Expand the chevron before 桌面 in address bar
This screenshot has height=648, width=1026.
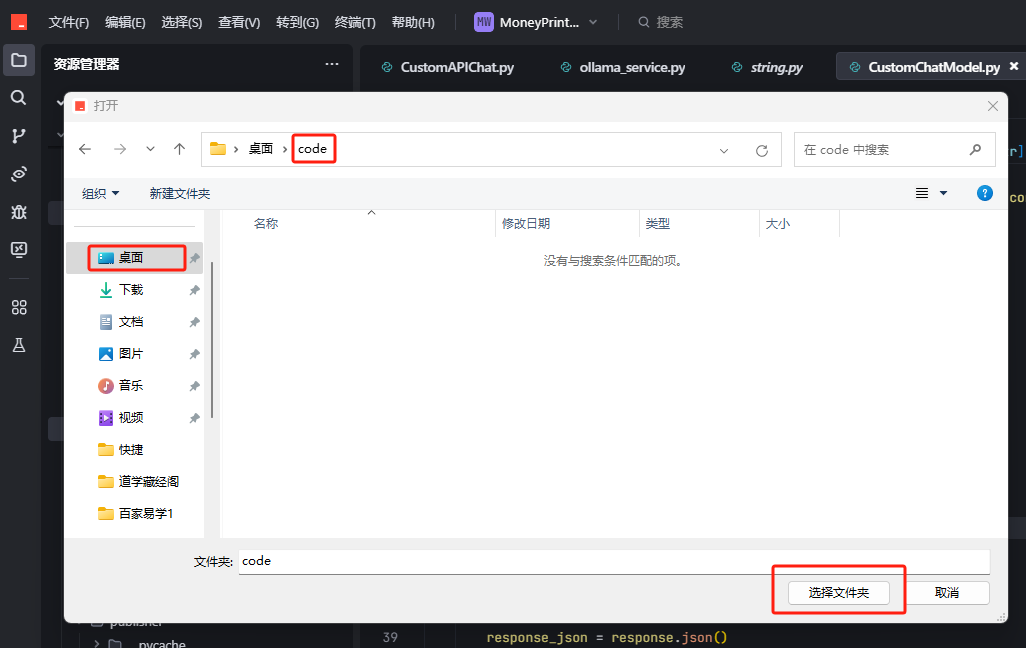point(236,149)
